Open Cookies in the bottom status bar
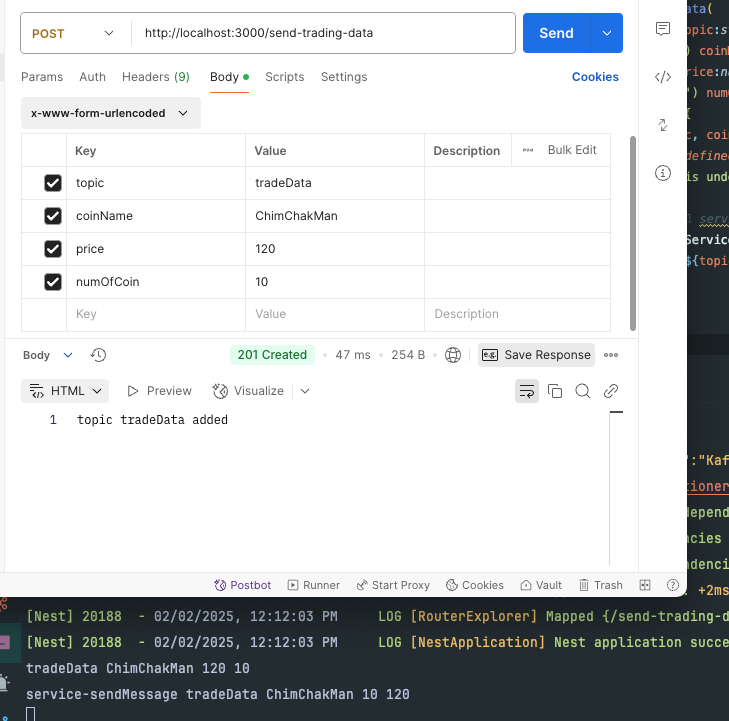Viewport: 729px width, 721px height. pyautogui.click(x=475, y=585)
